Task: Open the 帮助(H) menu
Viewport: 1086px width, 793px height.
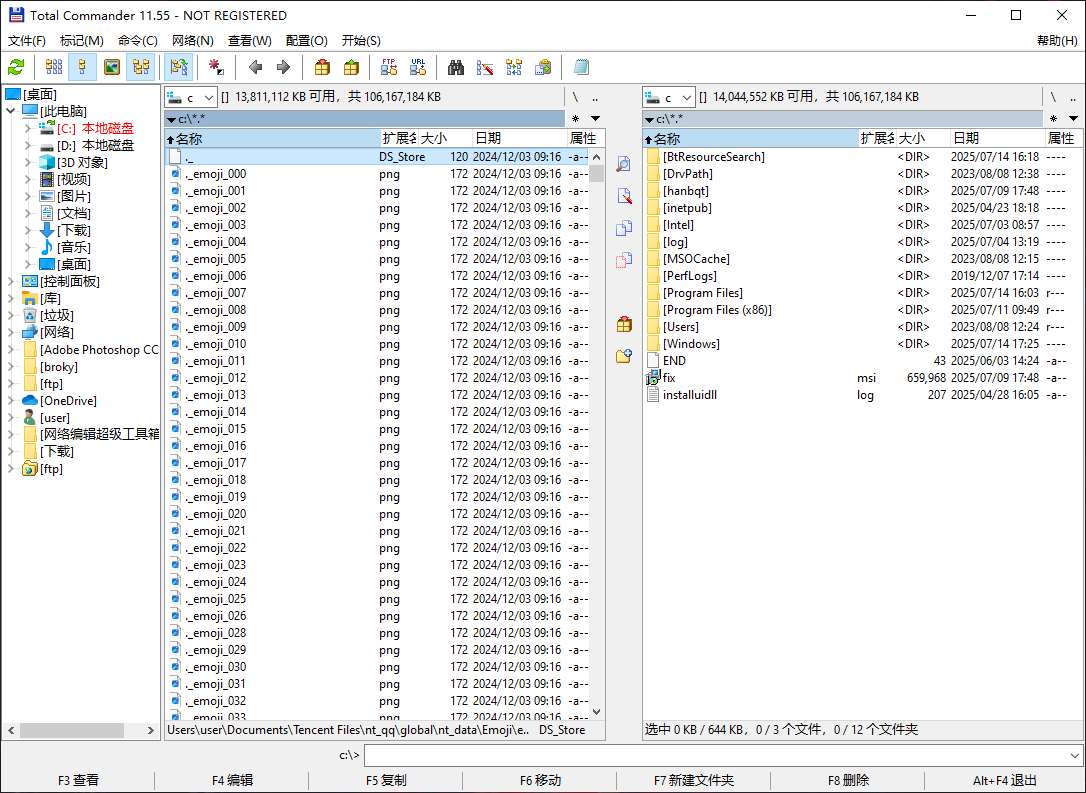Action: click(1057, 40)
